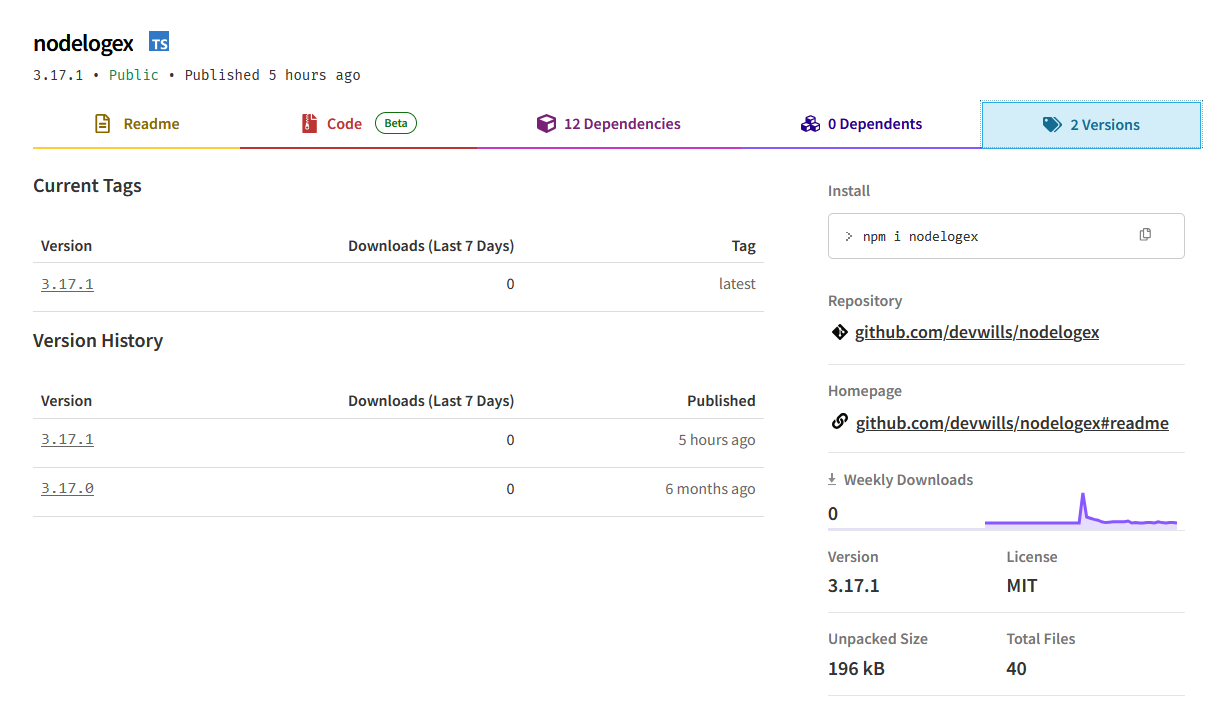The height and width of the screenshot is (701, 1230).
Task: Click the tag icon on Versions tab
Action: click(x=1052, y=125)
